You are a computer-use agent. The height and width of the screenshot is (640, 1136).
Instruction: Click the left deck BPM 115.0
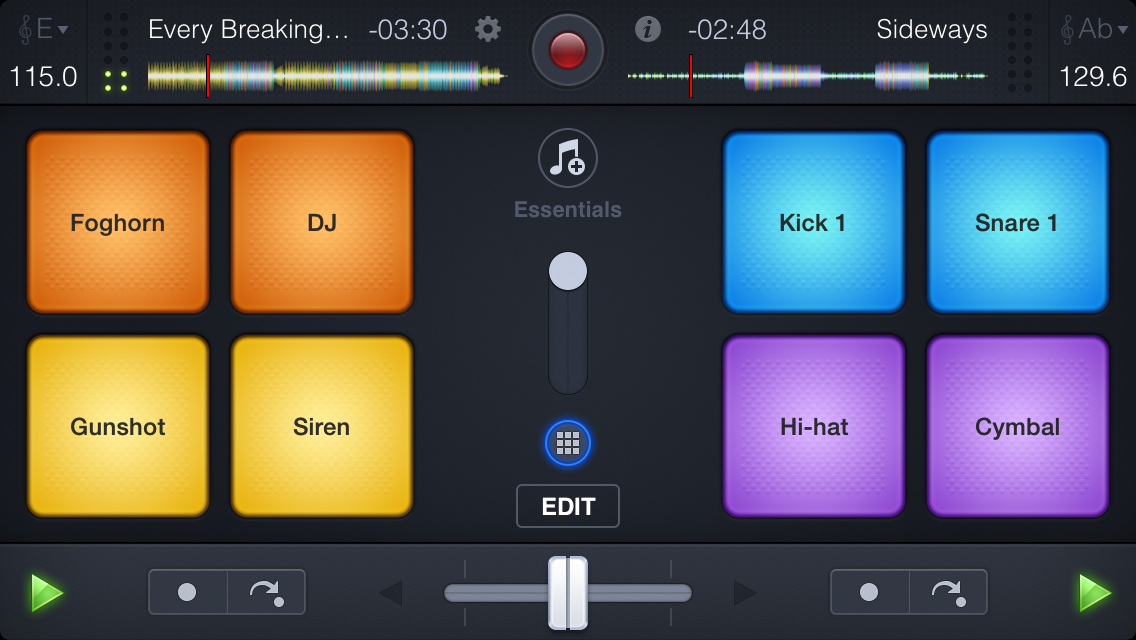click(x=43, y=76)
